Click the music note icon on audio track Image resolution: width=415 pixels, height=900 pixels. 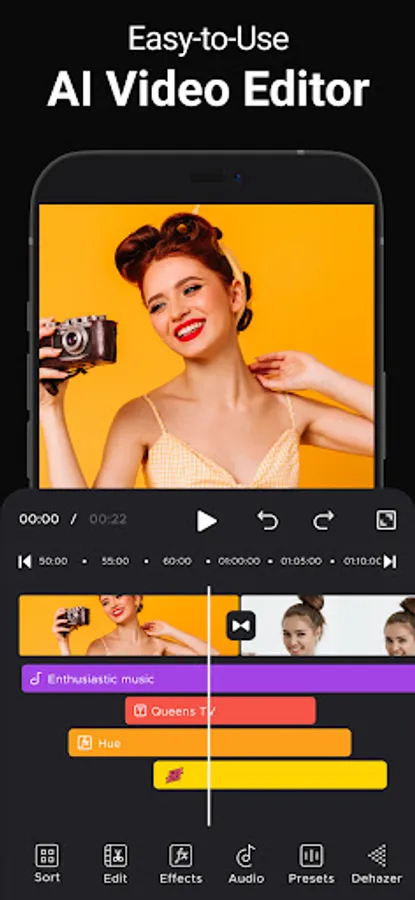click(x=36, y=679)
